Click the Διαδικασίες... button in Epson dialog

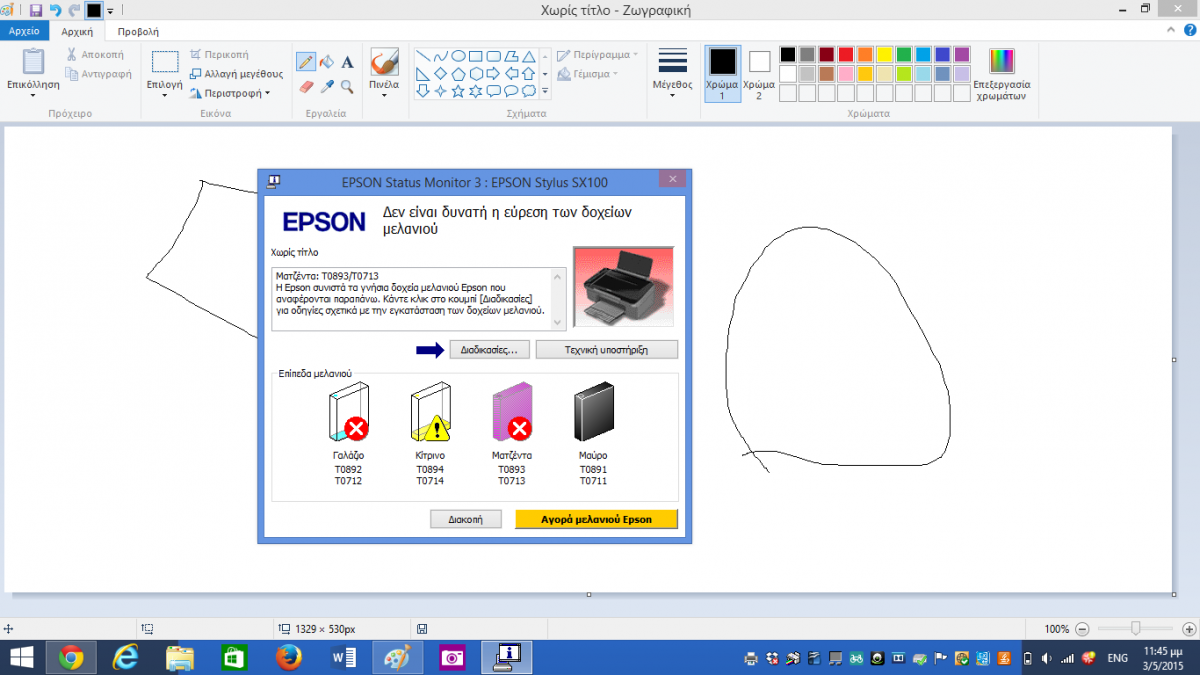tap(489, 350)
